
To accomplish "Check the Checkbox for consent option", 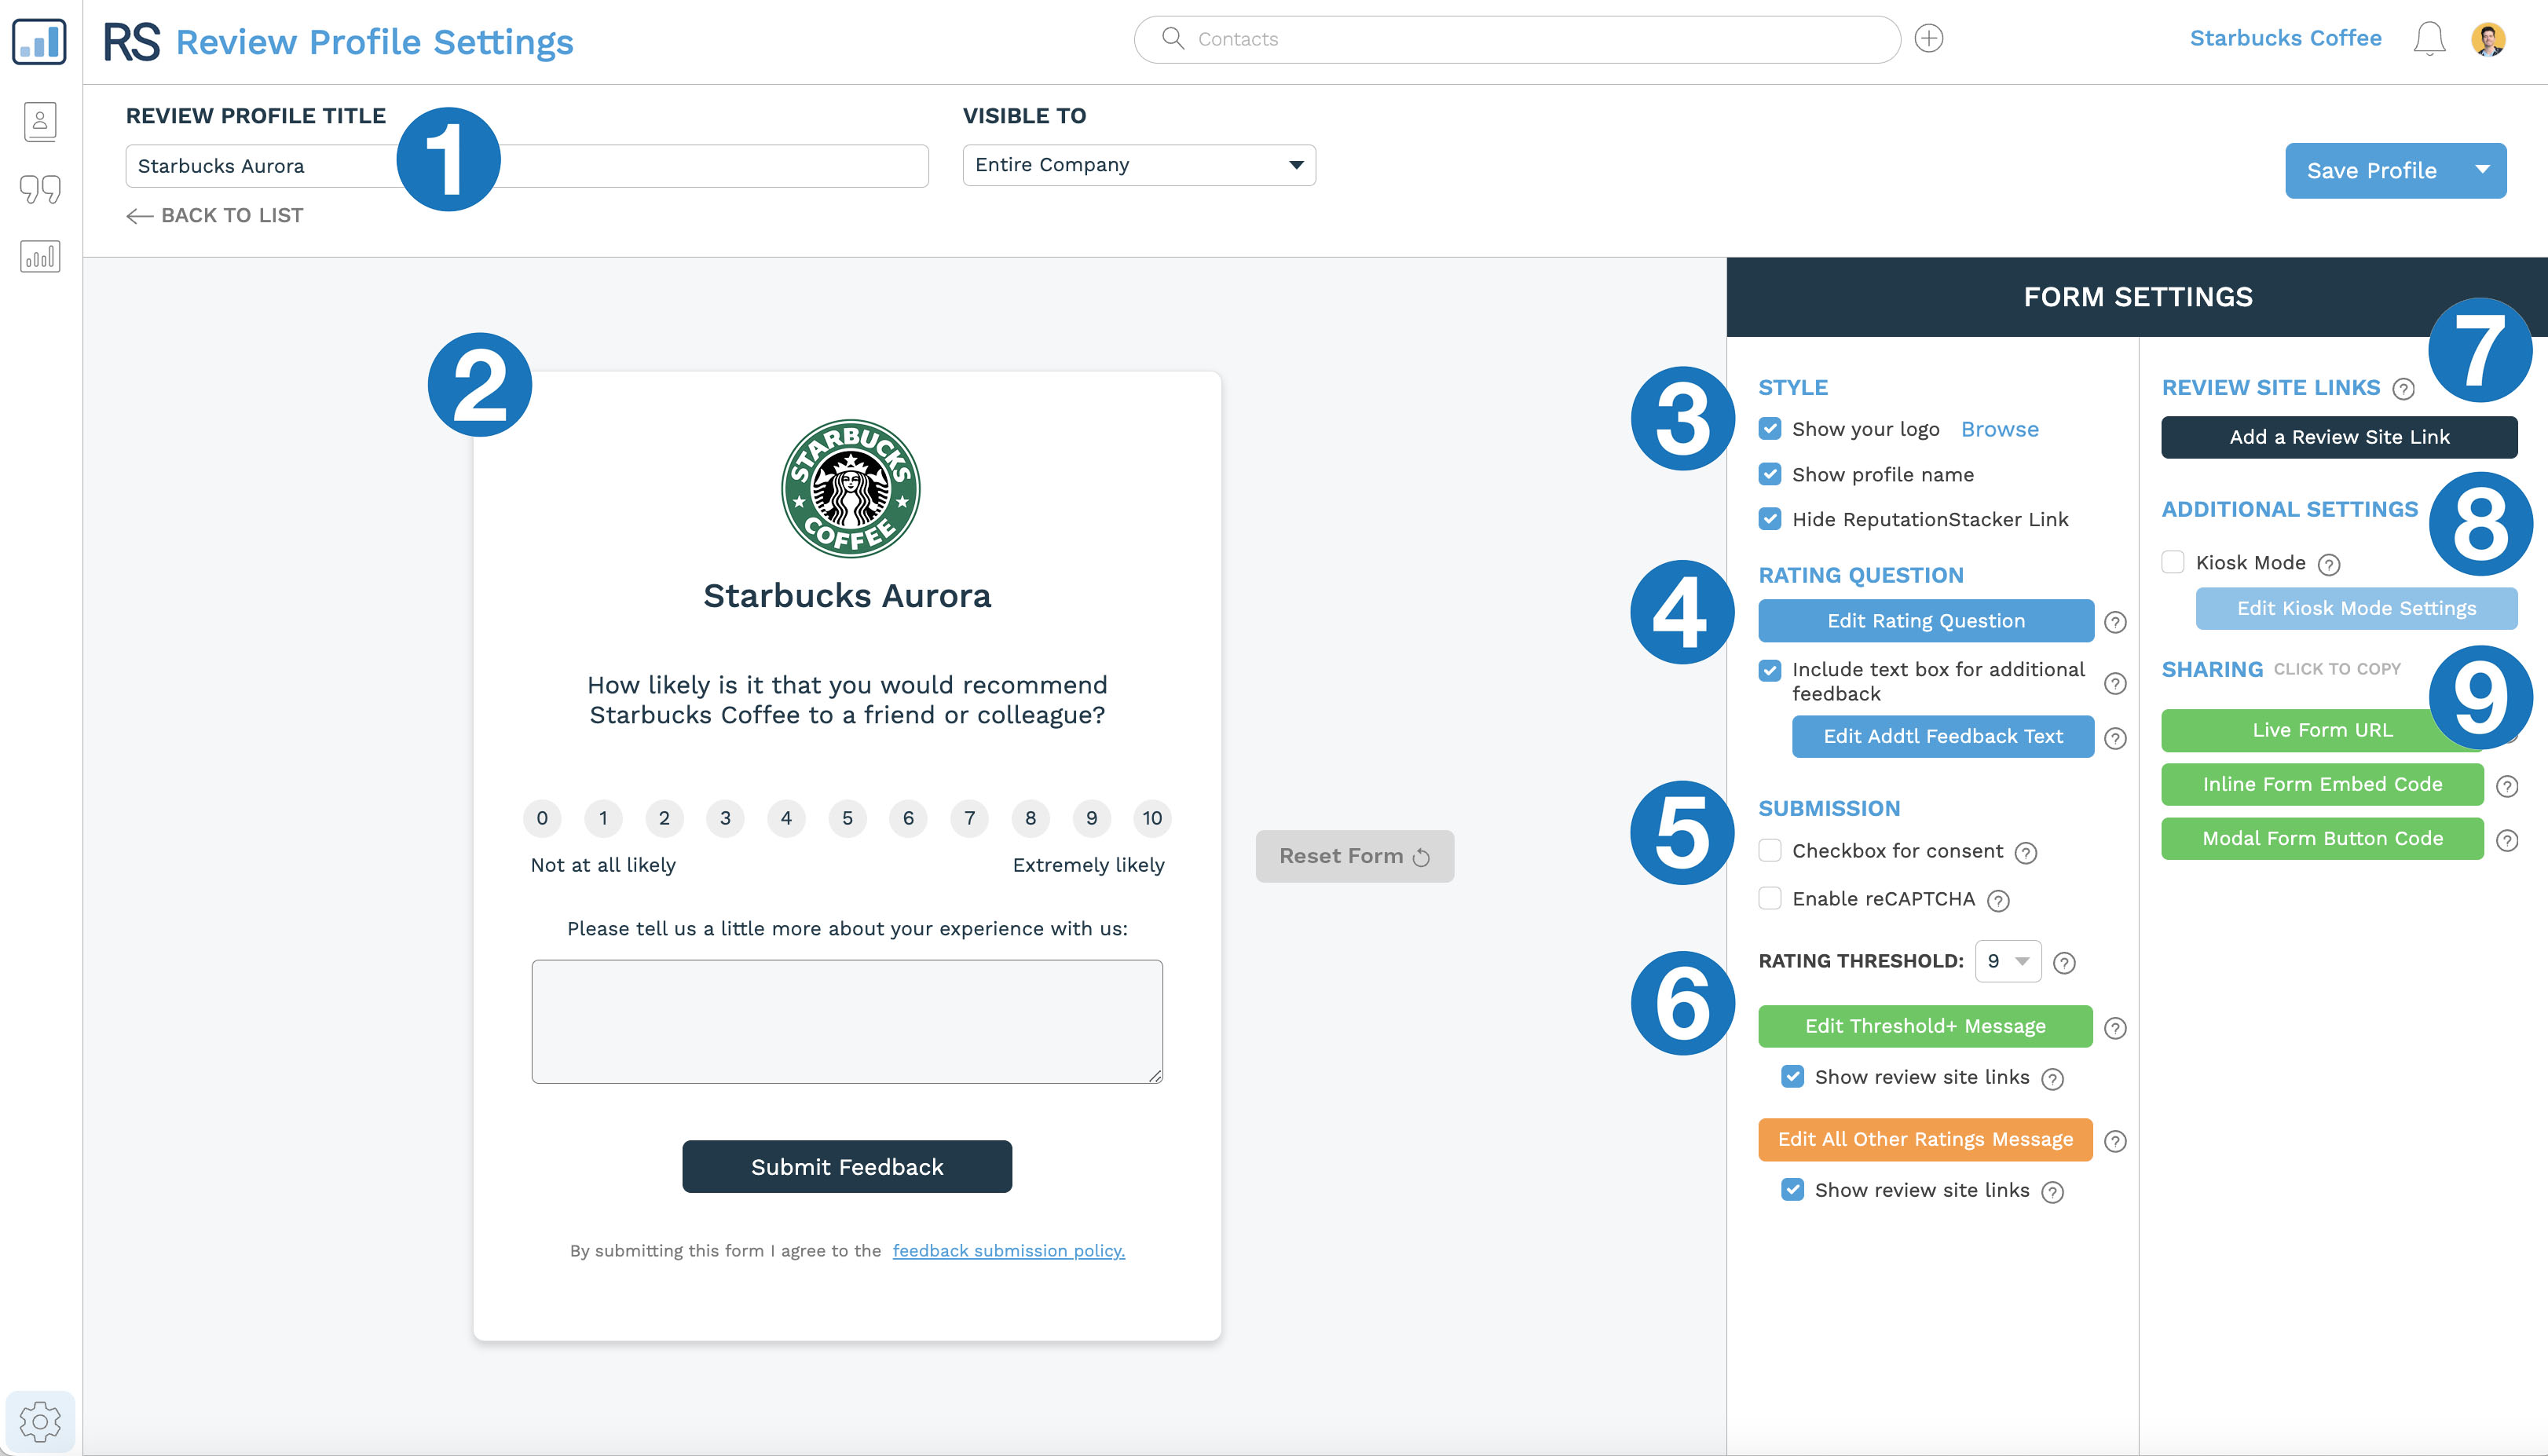I will pos(1770,850).
